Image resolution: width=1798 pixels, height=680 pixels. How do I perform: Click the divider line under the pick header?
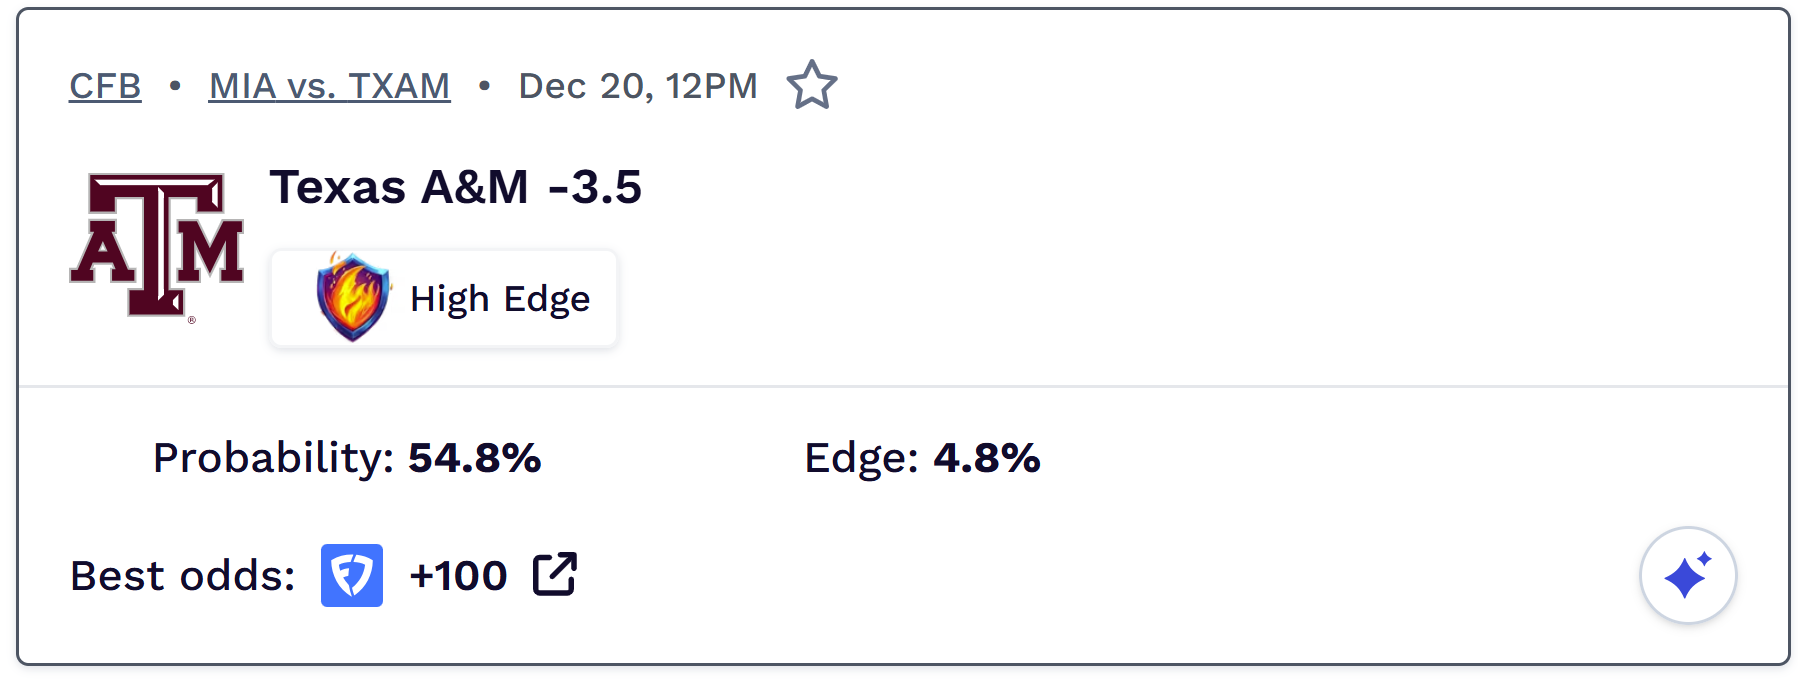900,386
